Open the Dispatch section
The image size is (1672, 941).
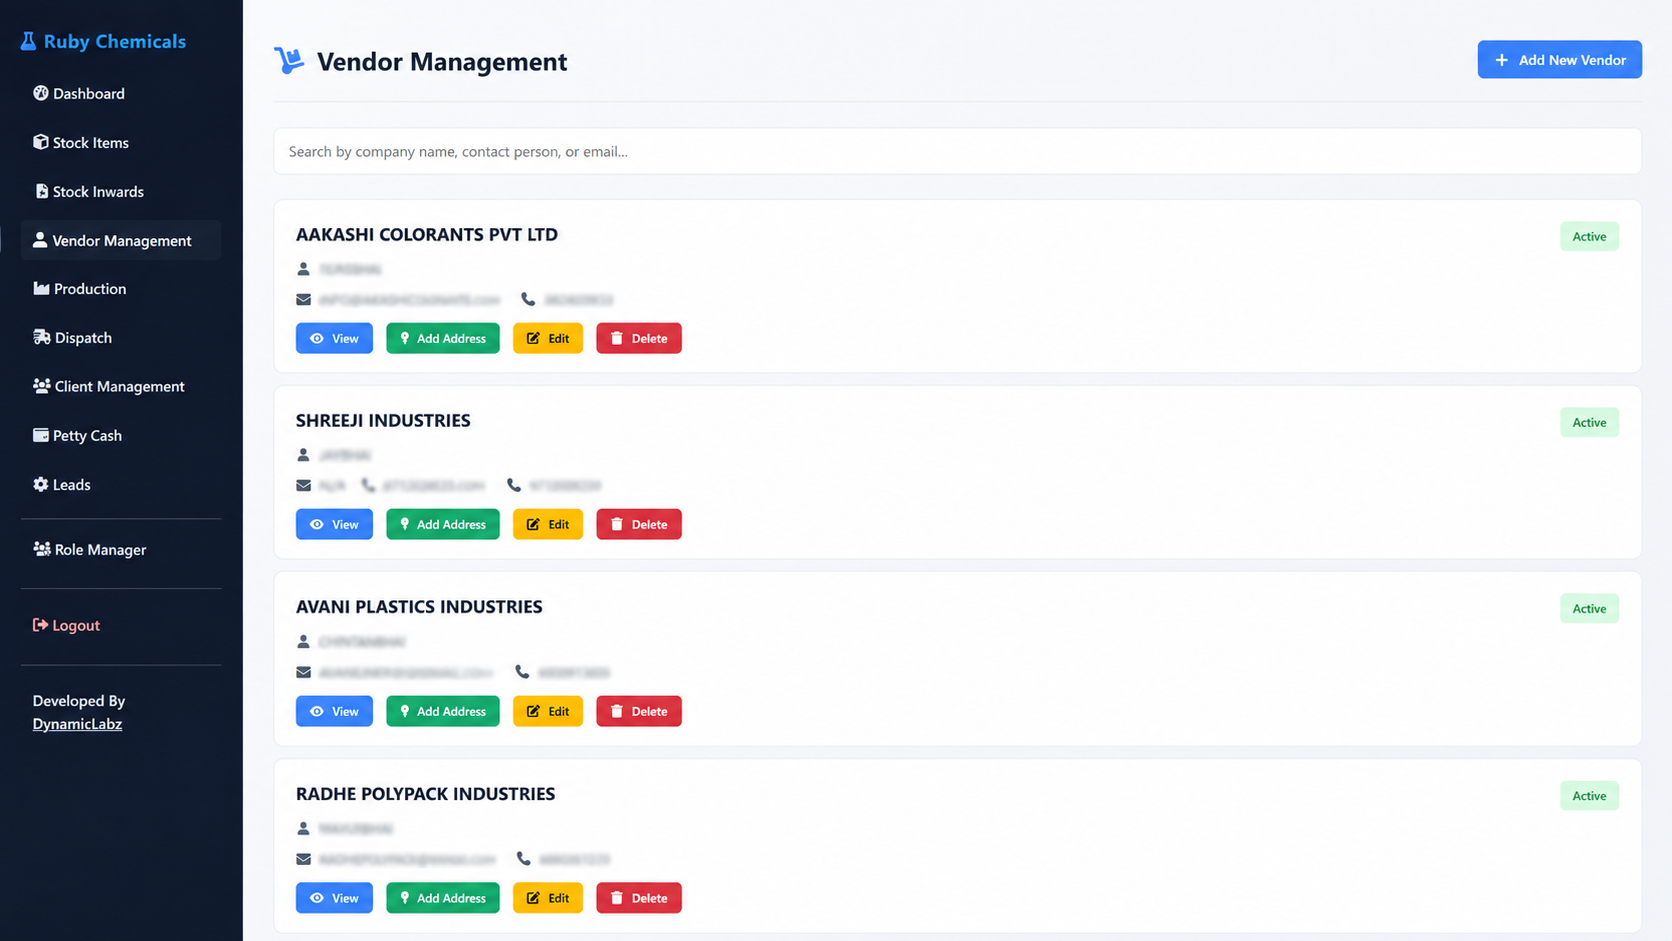121,337
